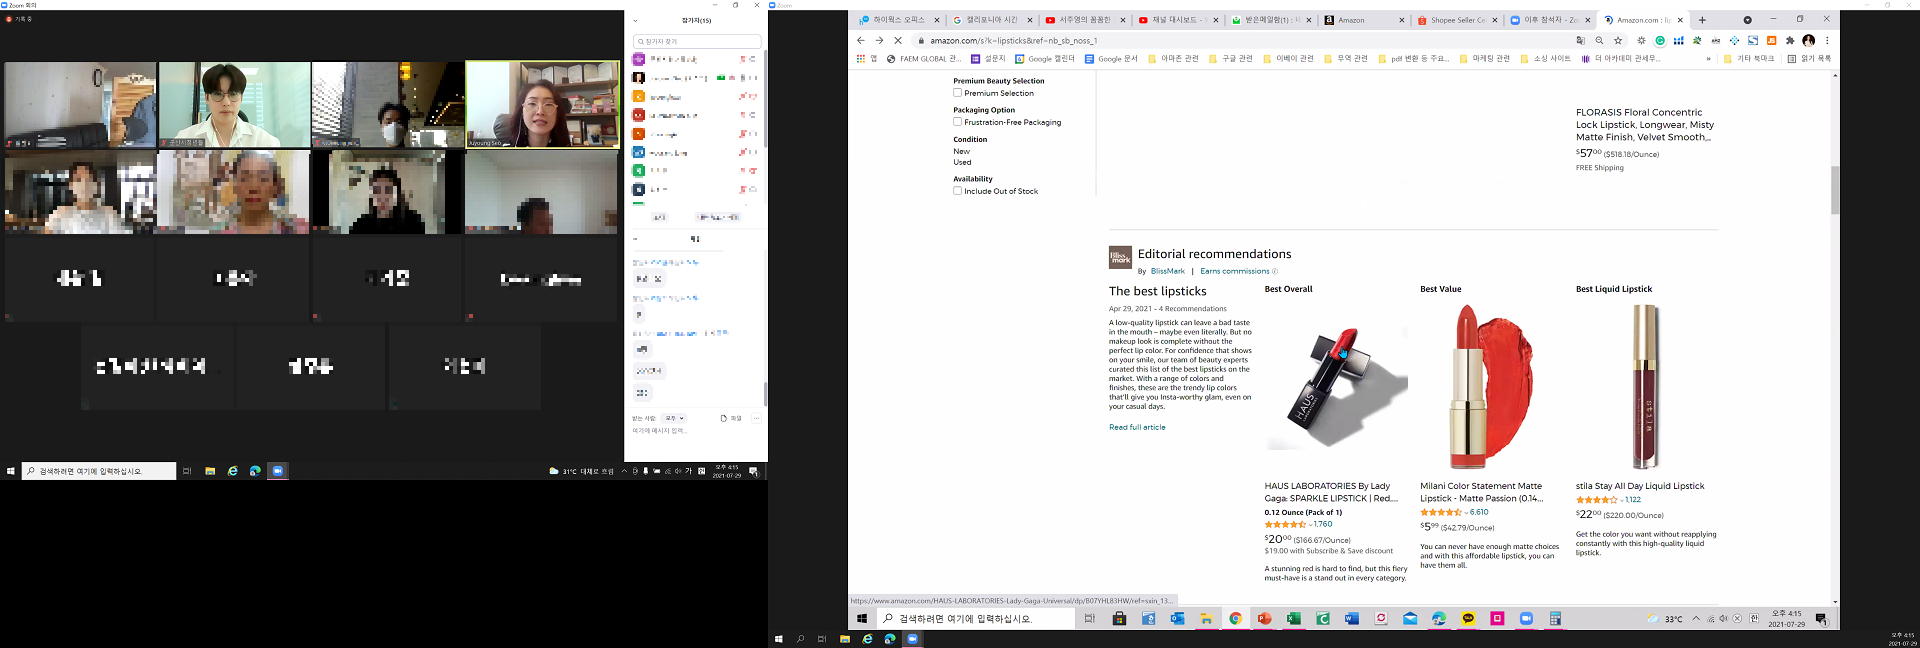Launch the Microsoft Store taskbar icon
This screenshot has height=648, width=1920.
1119,619
